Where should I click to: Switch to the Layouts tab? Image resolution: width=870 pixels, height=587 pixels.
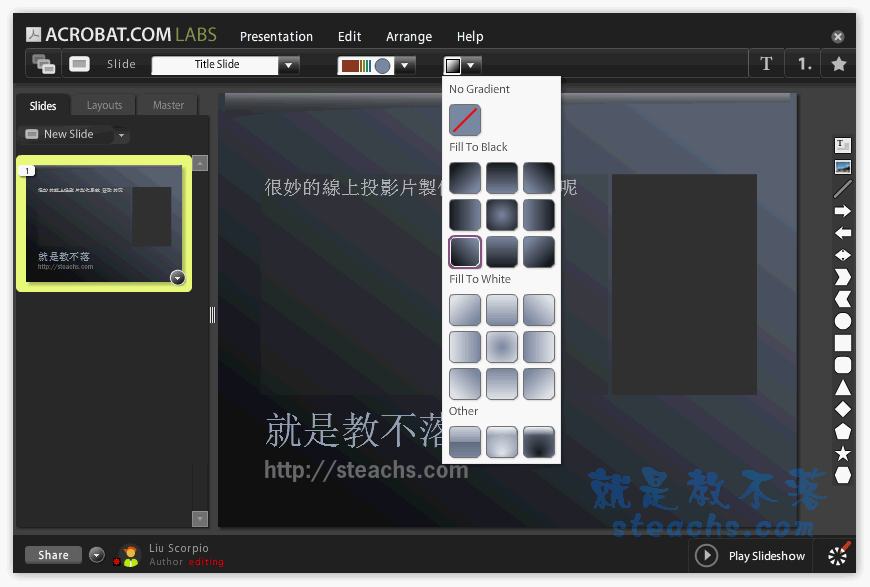[x=104, y=105]
